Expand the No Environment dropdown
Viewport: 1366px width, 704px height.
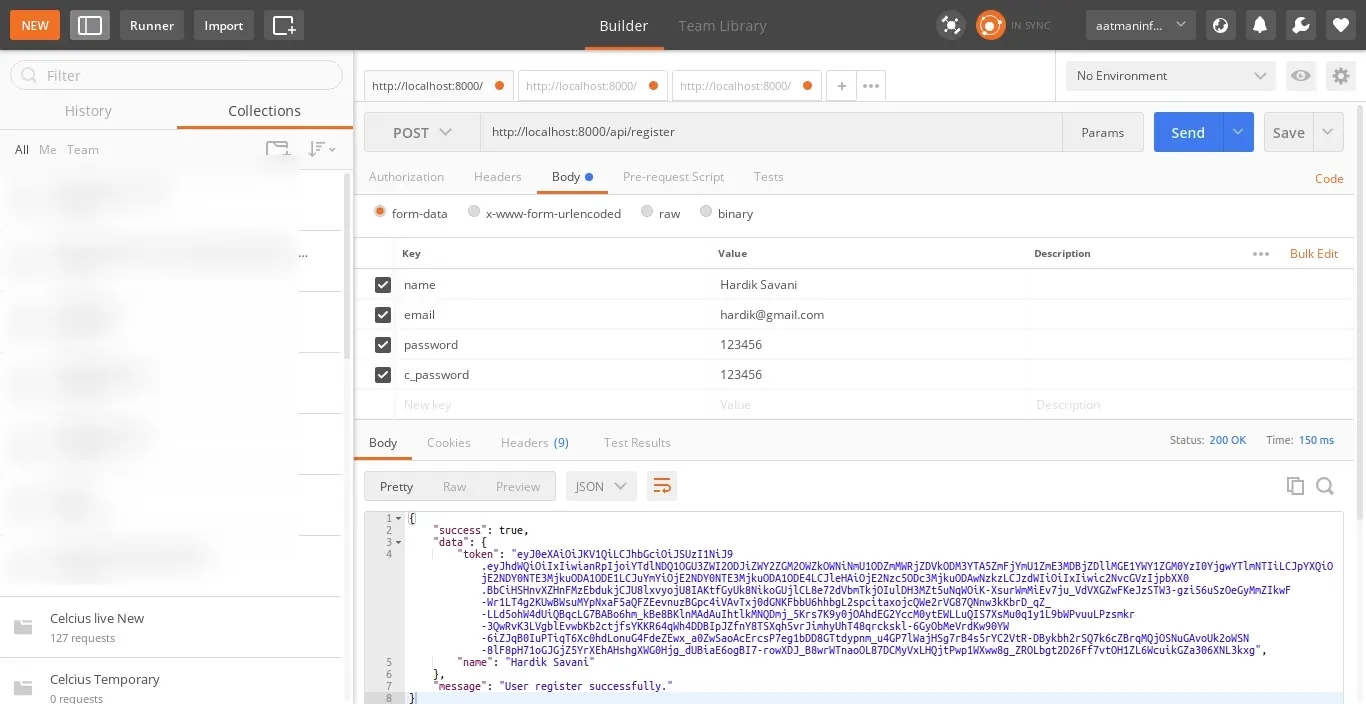click(x=1170, y=76)
